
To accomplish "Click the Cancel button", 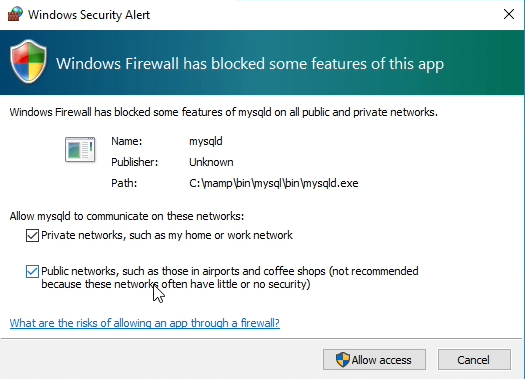I will pos(474,360).
